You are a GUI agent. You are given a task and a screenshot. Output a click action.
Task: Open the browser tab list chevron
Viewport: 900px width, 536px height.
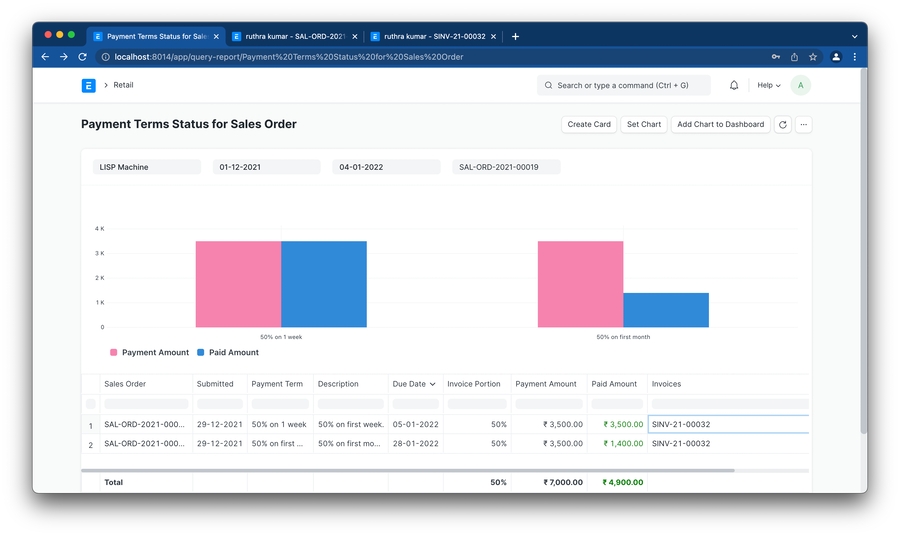(x=854, y=37)
